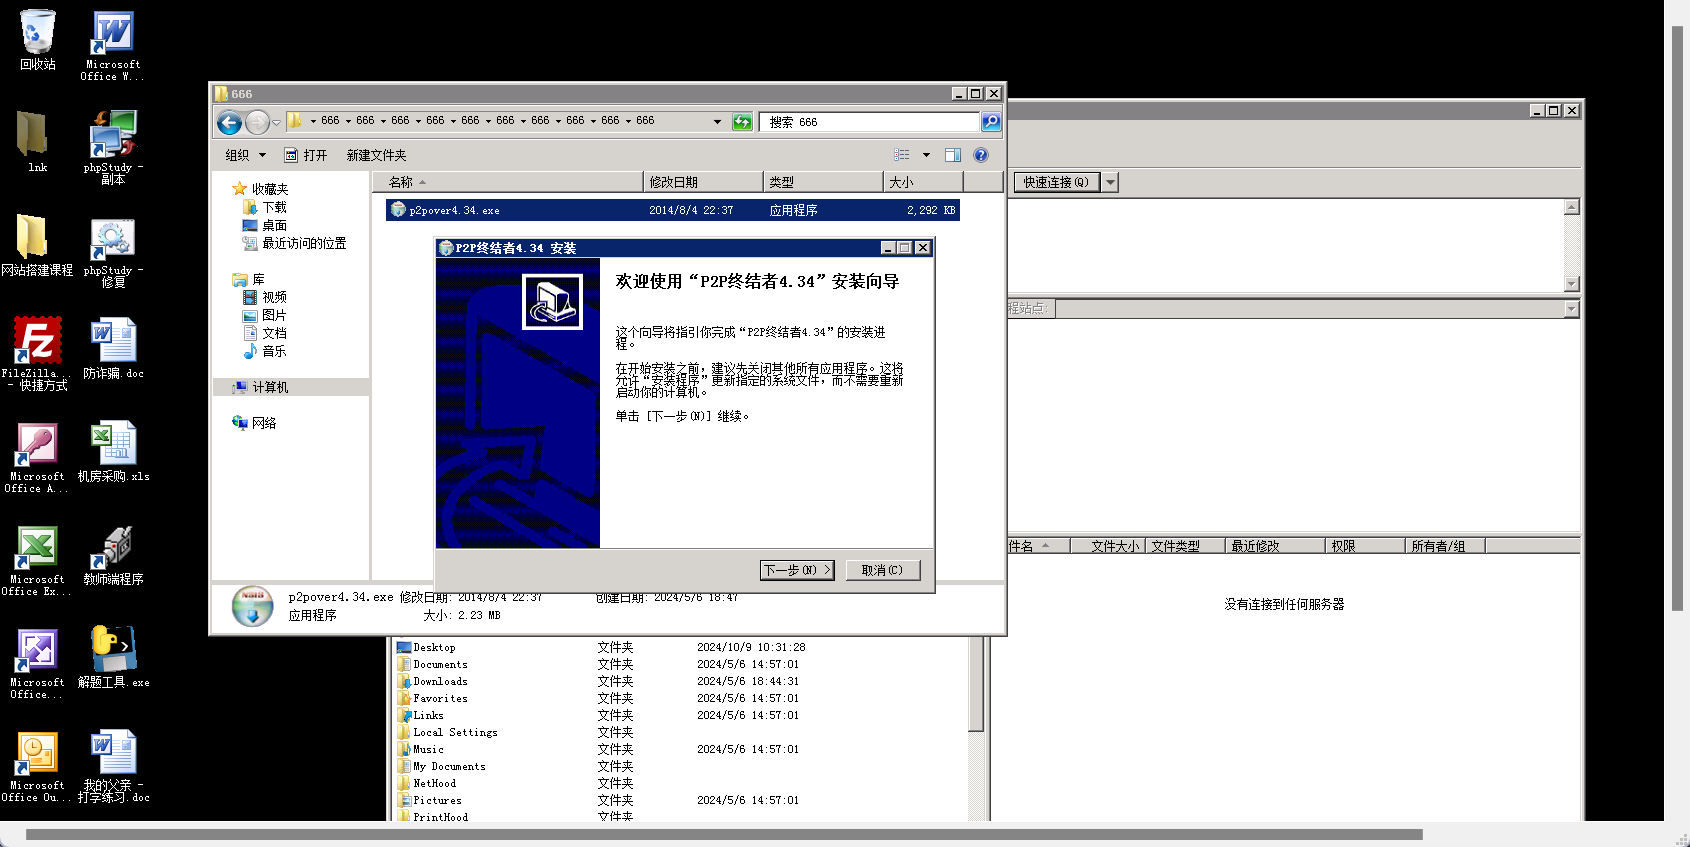Screen dimensions: 1690x847
Task: Click the search 666 input field
Action: pyautogui.click(x=869, y=122)
